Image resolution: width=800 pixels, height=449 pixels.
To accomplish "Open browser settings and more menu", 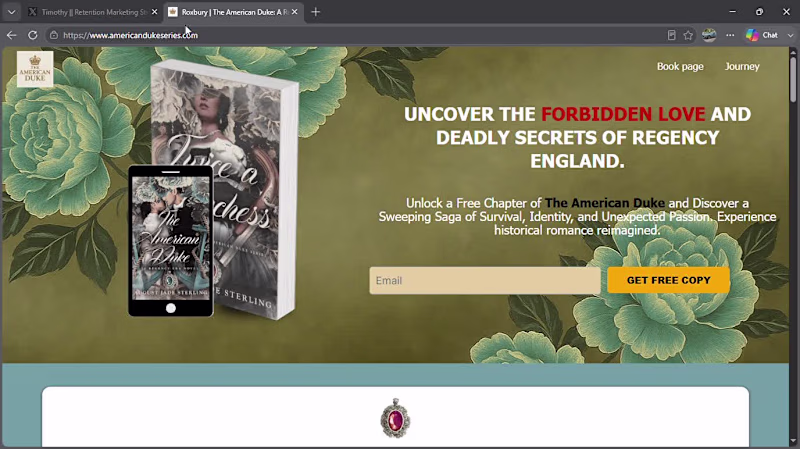I will pos(730,35).
